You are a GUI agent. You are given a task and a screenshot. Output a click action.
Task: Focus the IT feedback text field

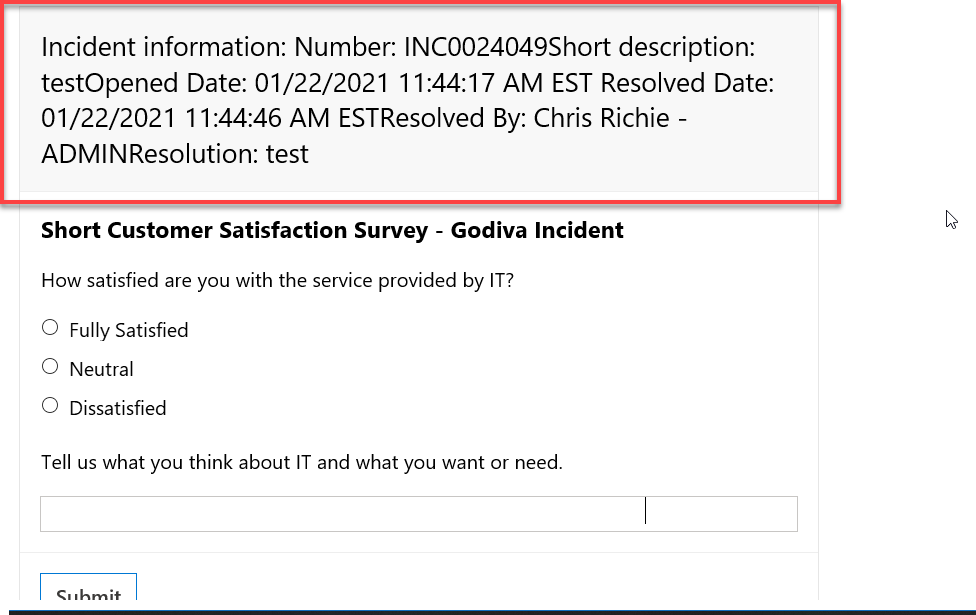point(419,514)
